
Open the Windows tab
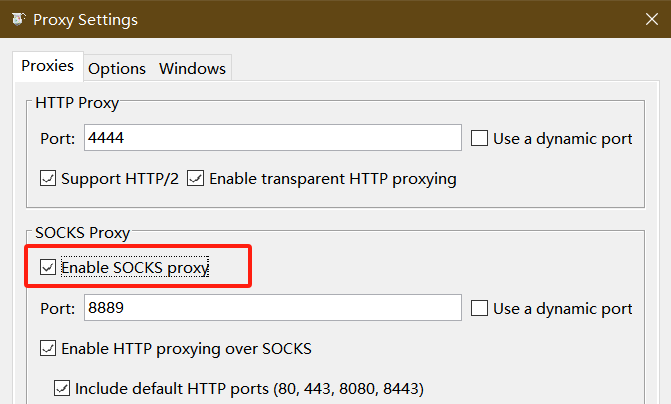point(193,68)
